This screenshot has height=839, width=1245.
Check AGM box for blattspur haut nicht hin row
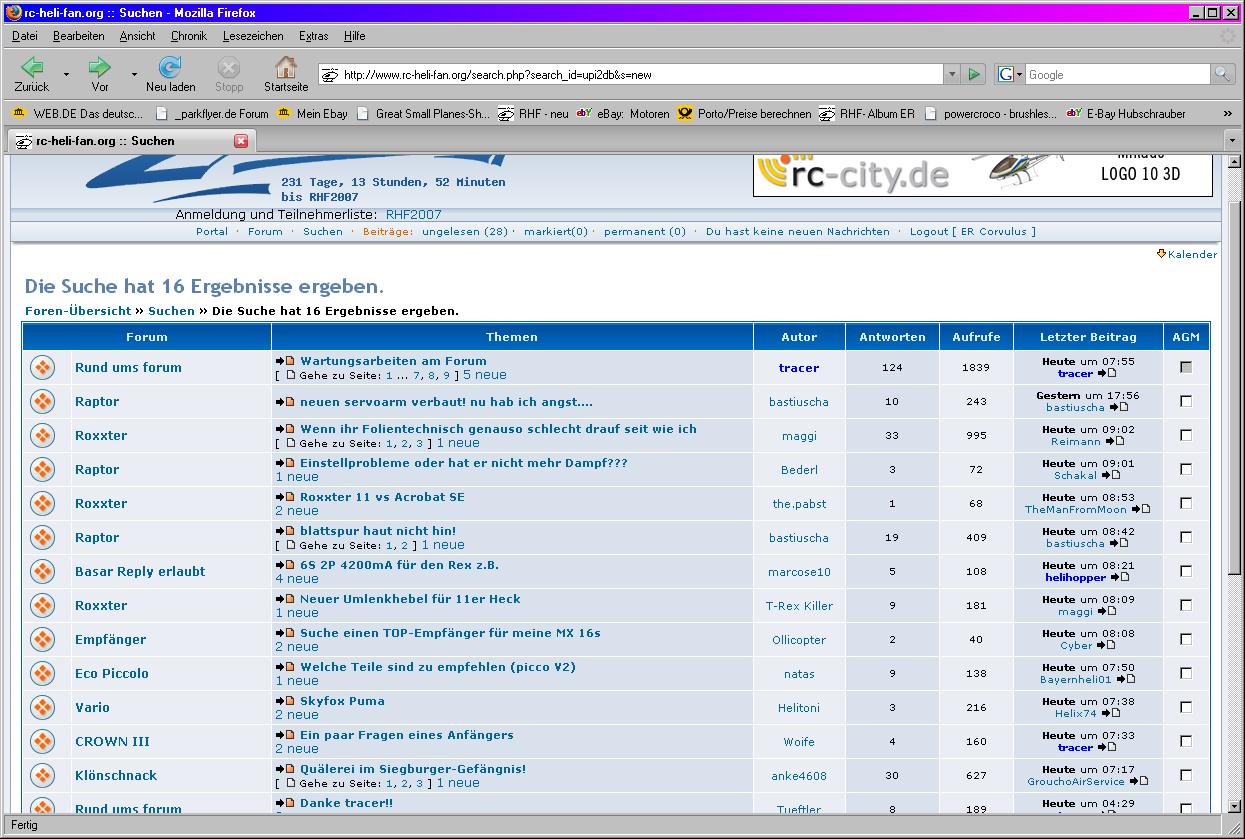coord(1186,537)
